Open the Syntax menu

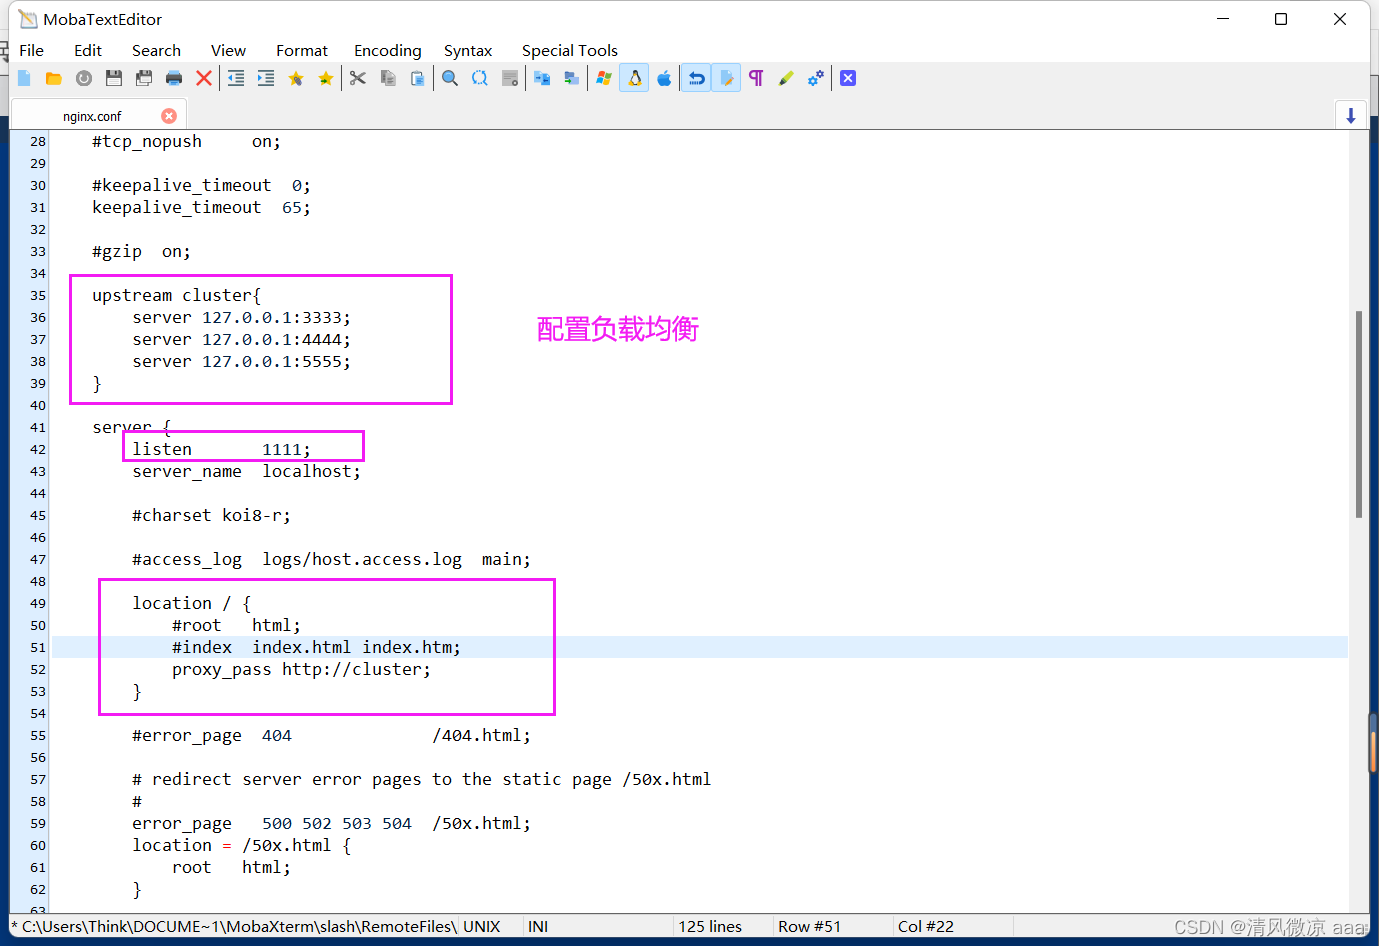tap(468, 50)
